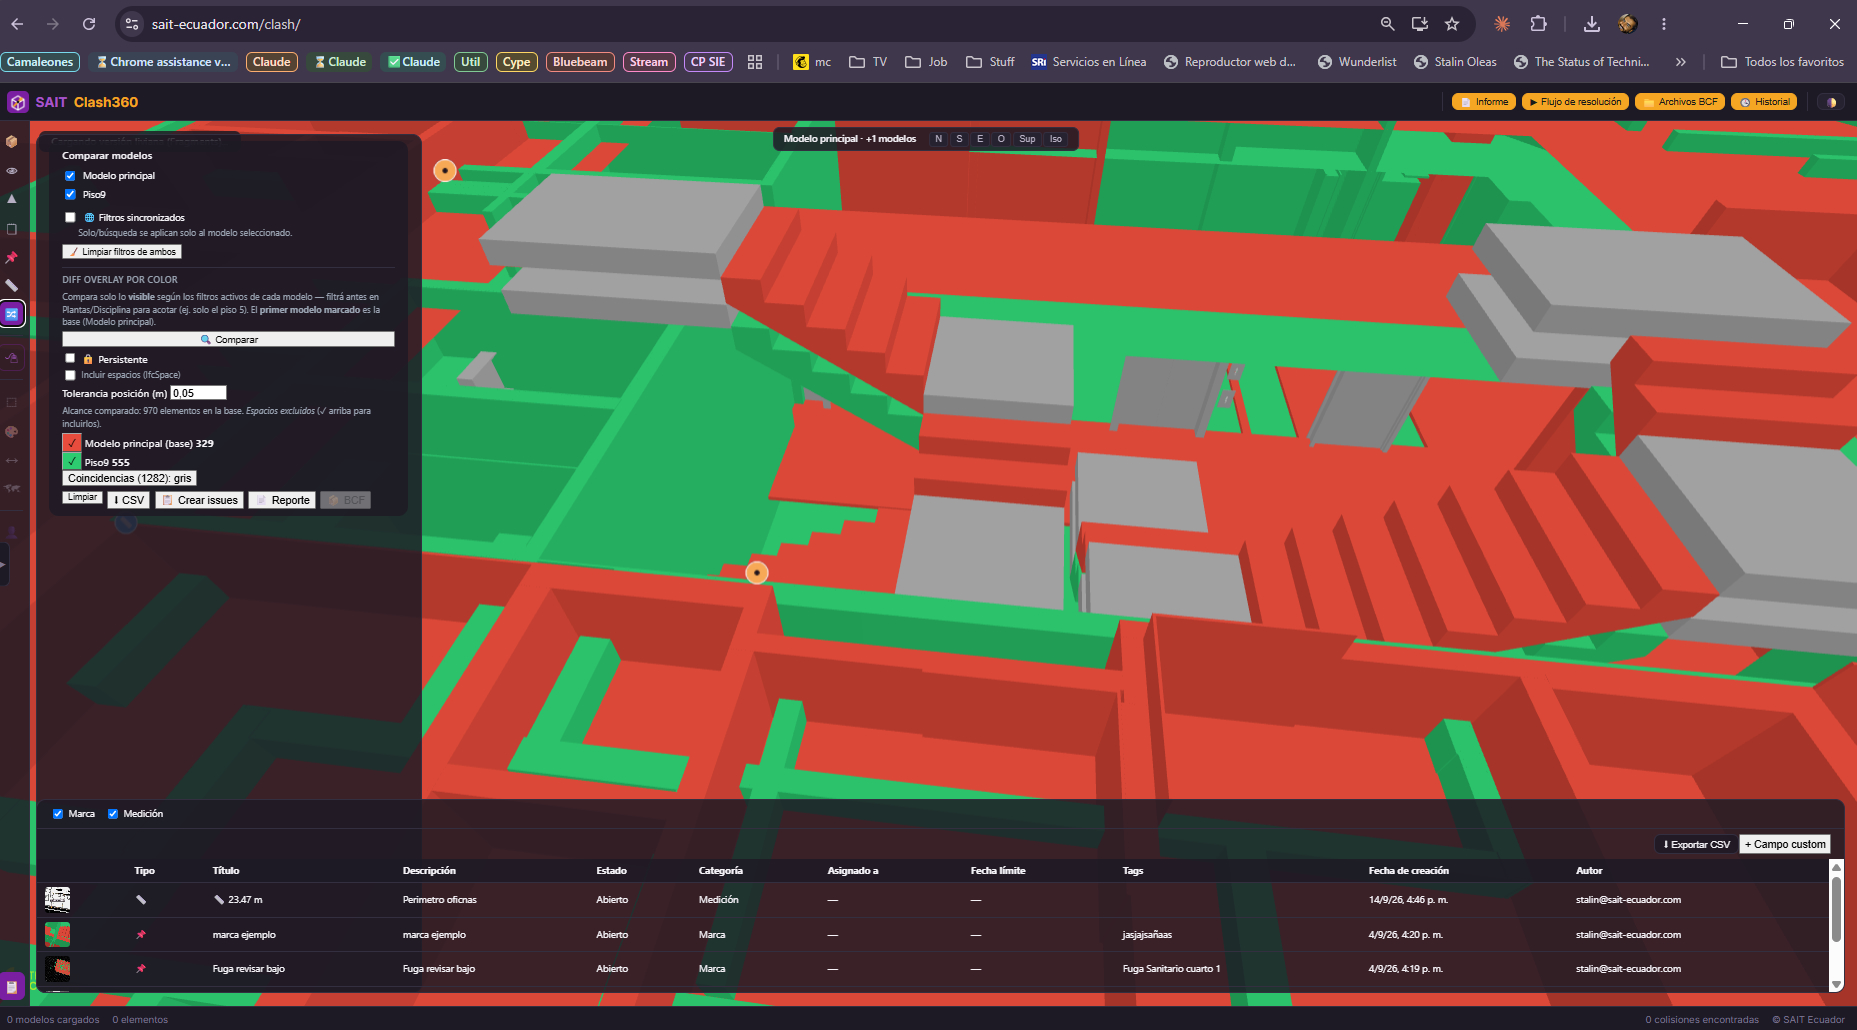
Task: Uncheck Modelo principal in Comparar modelos
Action: pyautogui.click(x=70, y=176)
